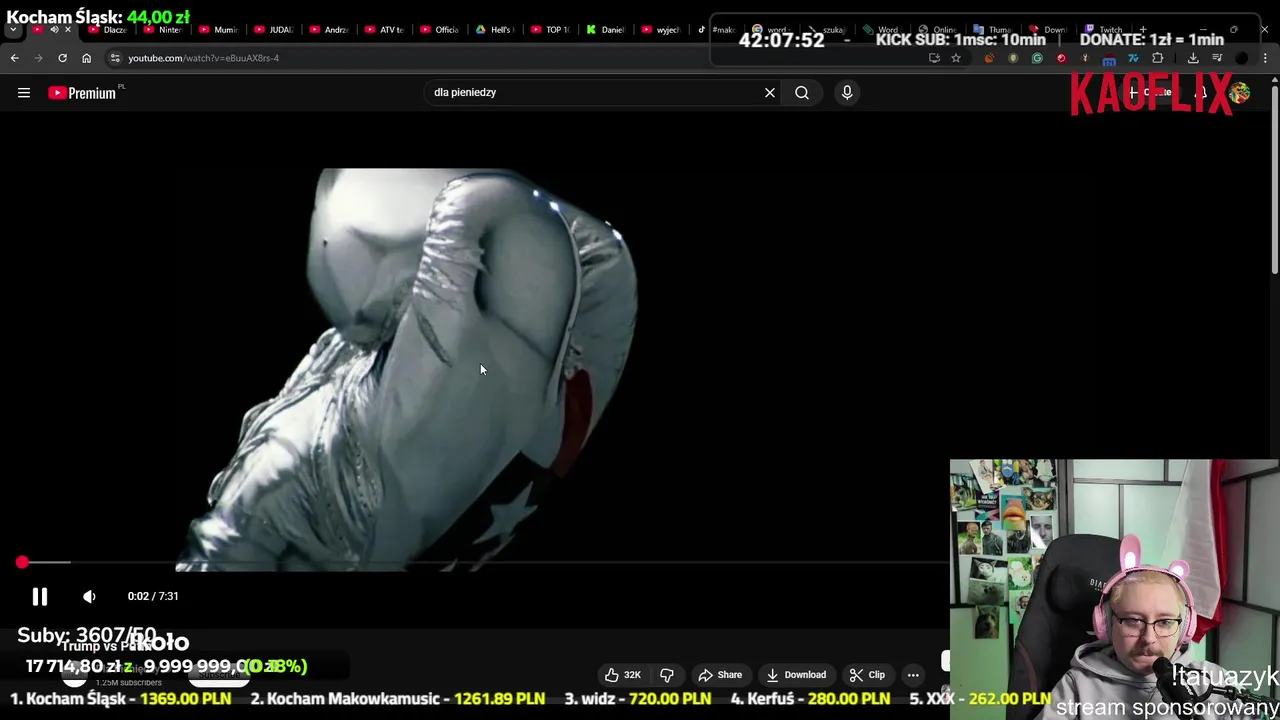This screenshot has height=720, width=1280.
Task: Click the 0:02 / 7:31 time display
Action: 153,597
